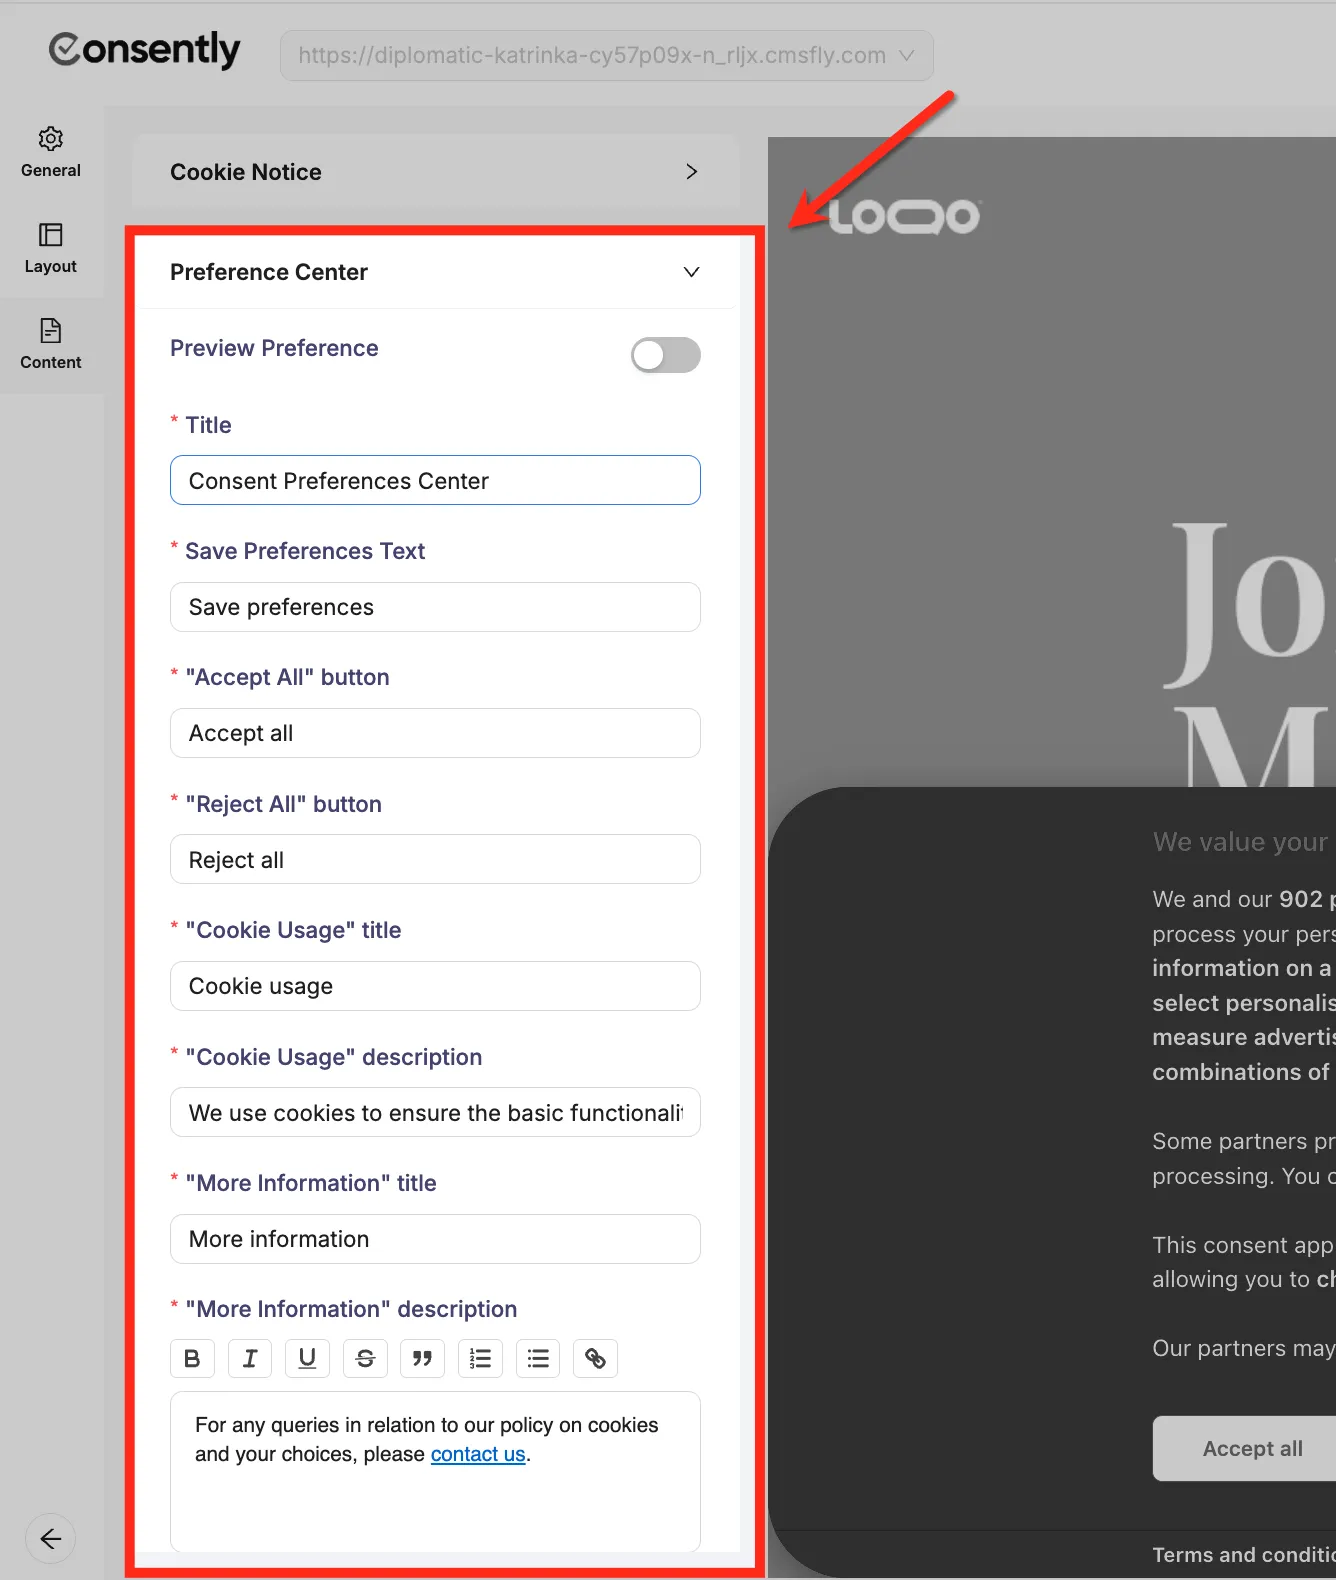Screen dimensions: 1336x1580
Task: Open the General settings tab
Action: 51,152
